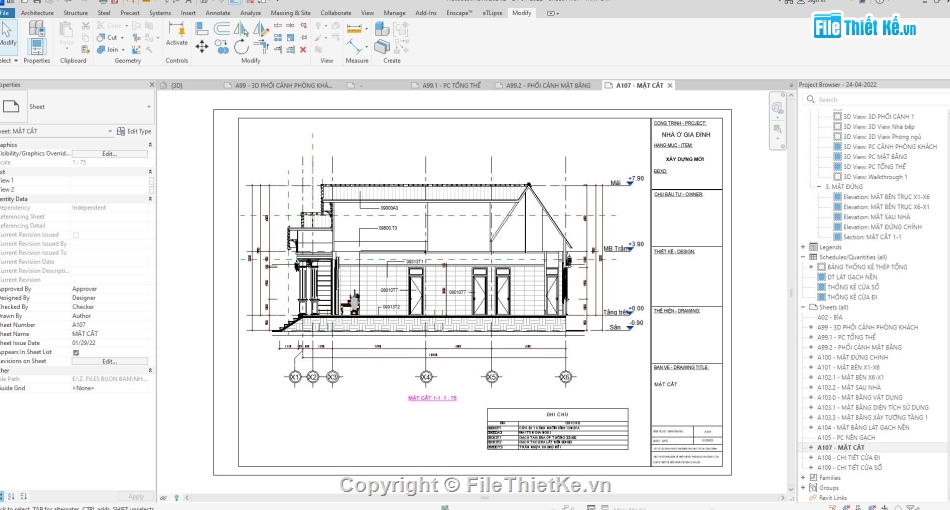Viewport: 950px width, 510px height.
Task: Select the Scale tool icon
Action: coord(290,38)
